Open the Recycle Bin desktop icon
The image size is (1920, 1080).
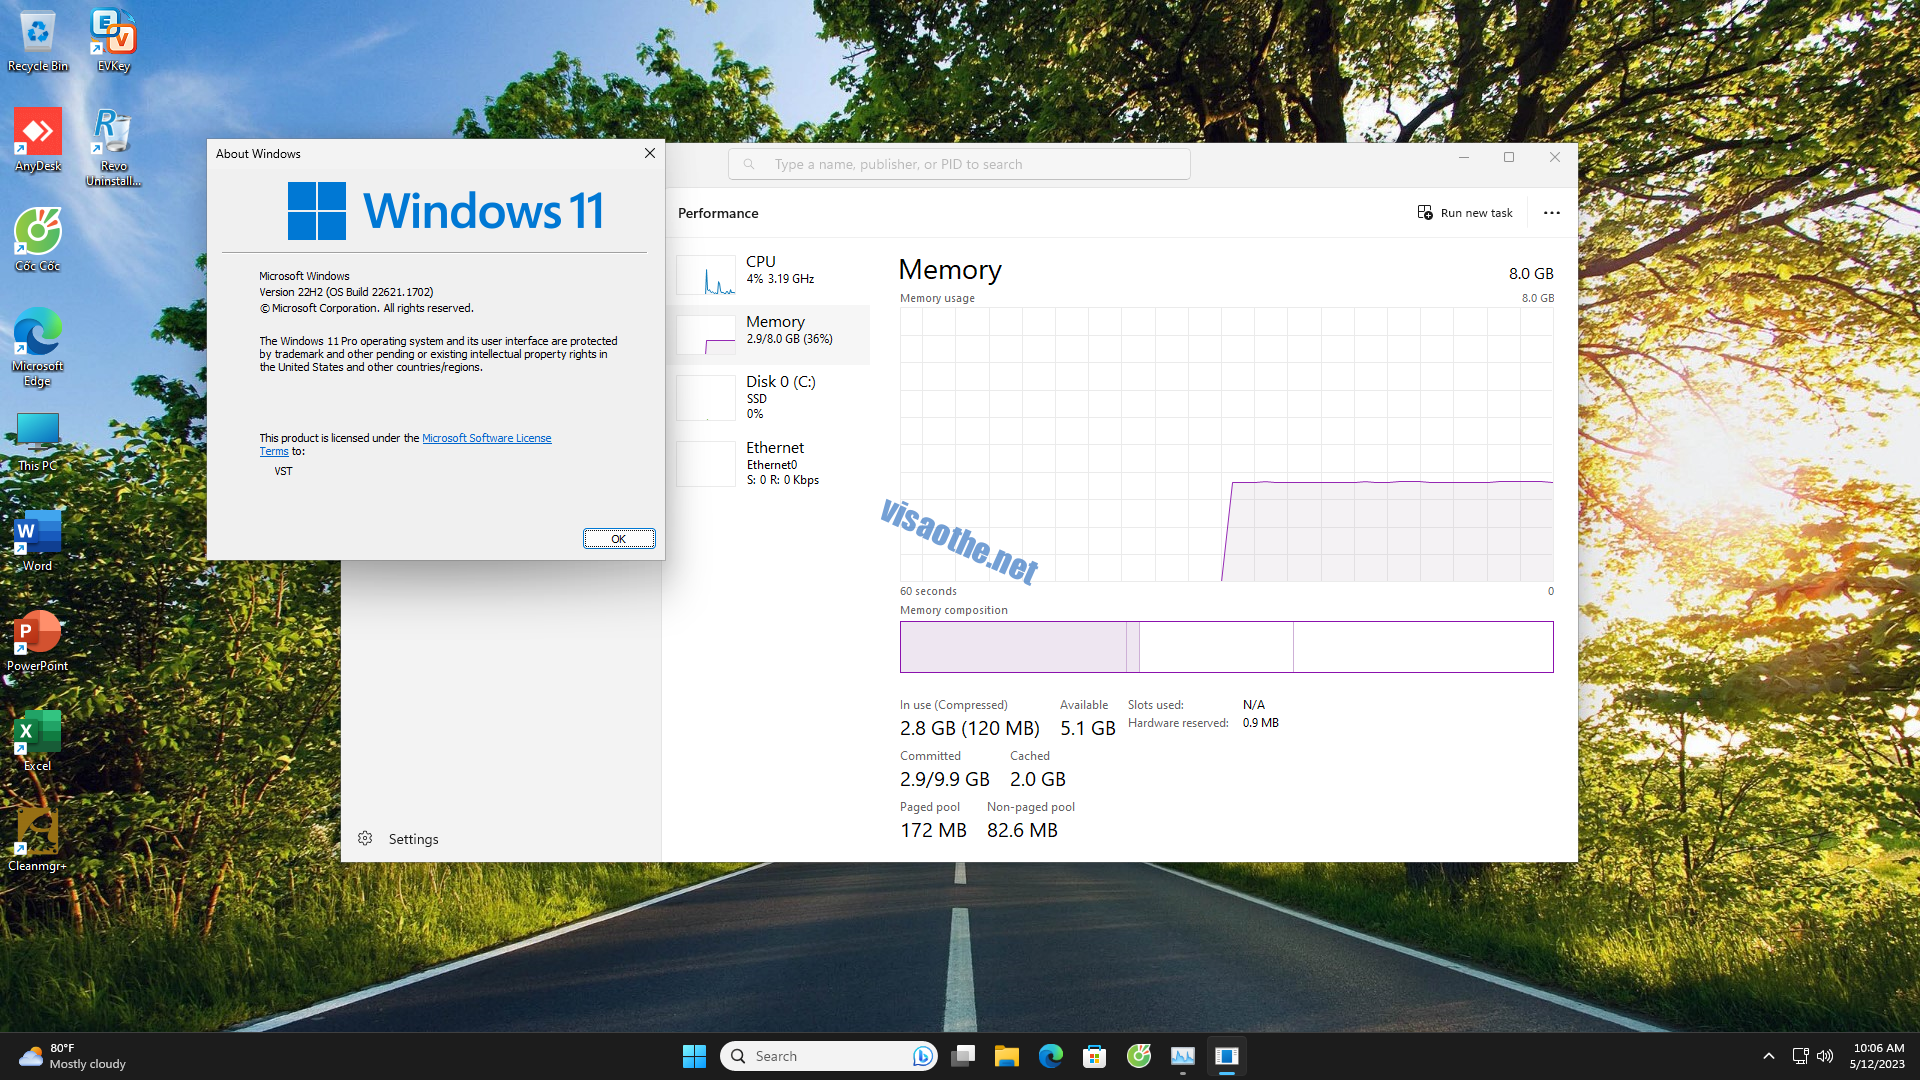pos(38,41)
